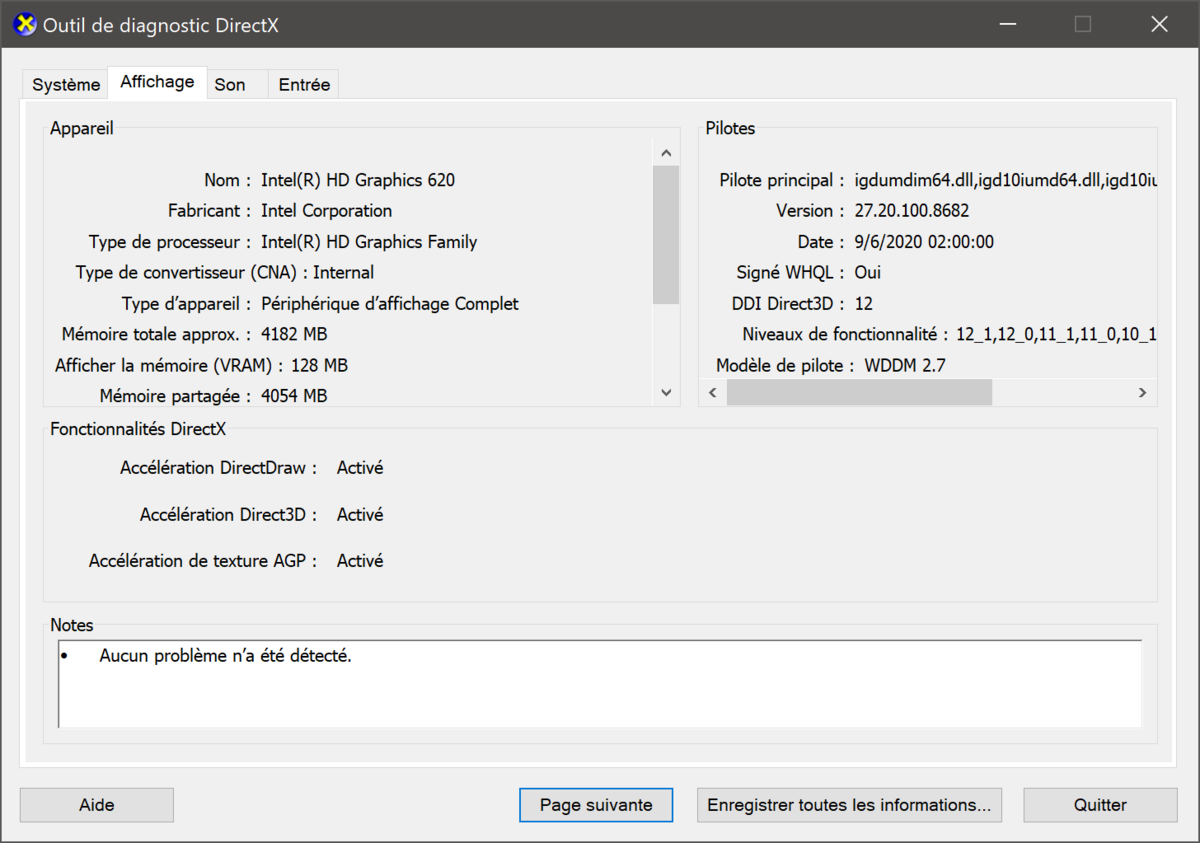
Task: Click the igdumdim64.dll driver value
Action: (1005, 180)
